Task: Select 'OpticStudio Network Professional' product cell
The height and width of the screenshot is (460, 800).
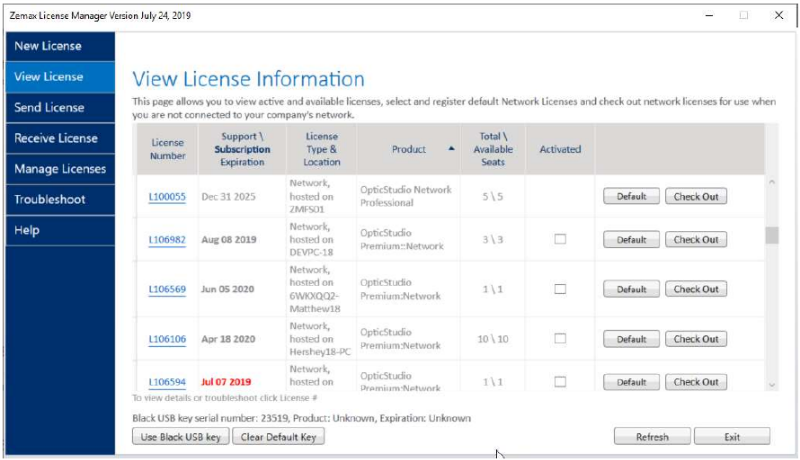Action: click(x=406, y=196)
